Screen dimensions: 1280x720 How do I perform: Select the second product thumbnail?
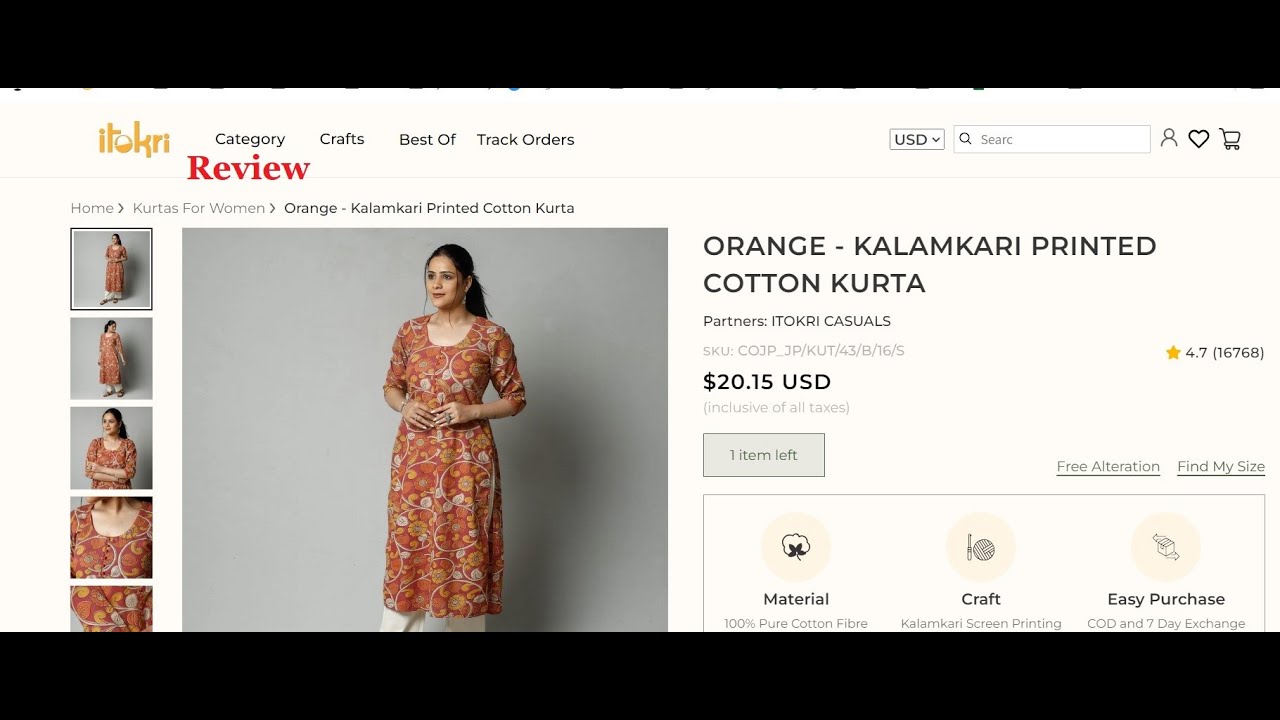pyautogui.click(x=111, y=359)
